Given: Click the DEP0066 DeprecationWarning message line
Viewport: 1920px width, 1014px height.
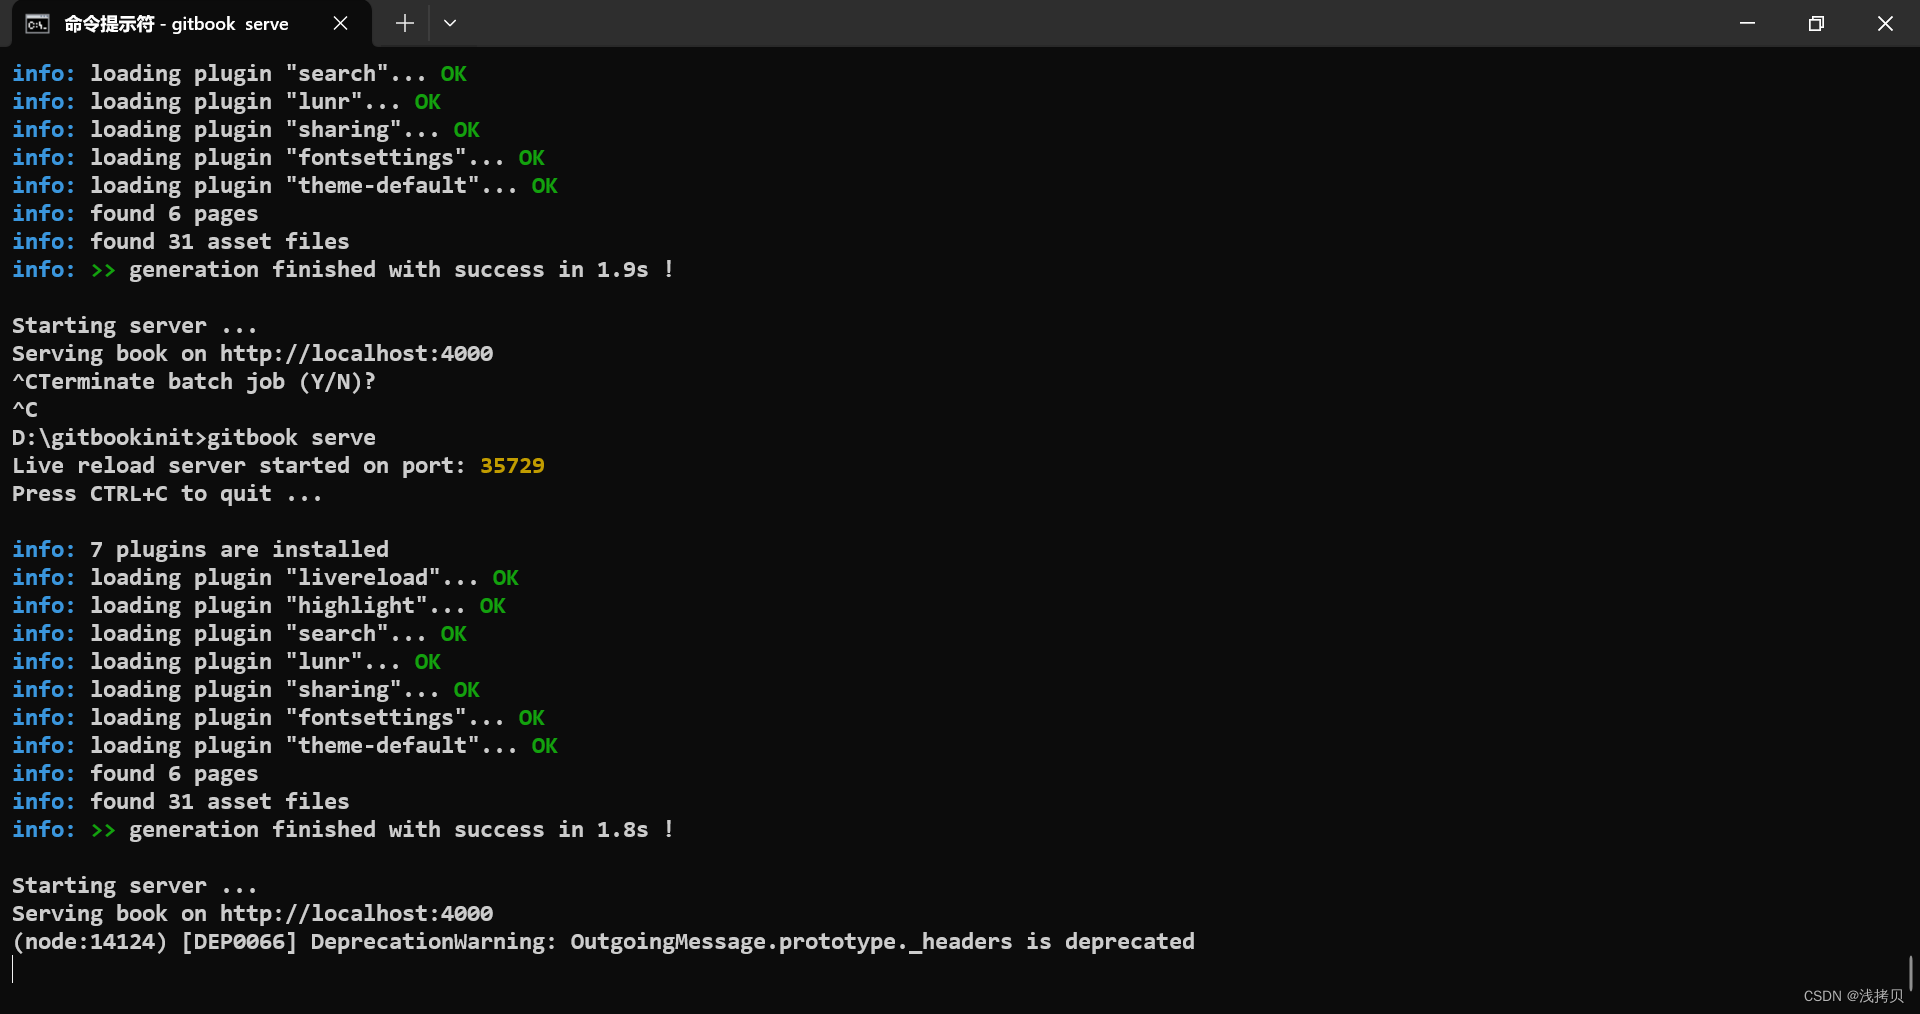Looking at the screenshot, I should point(603,942).
